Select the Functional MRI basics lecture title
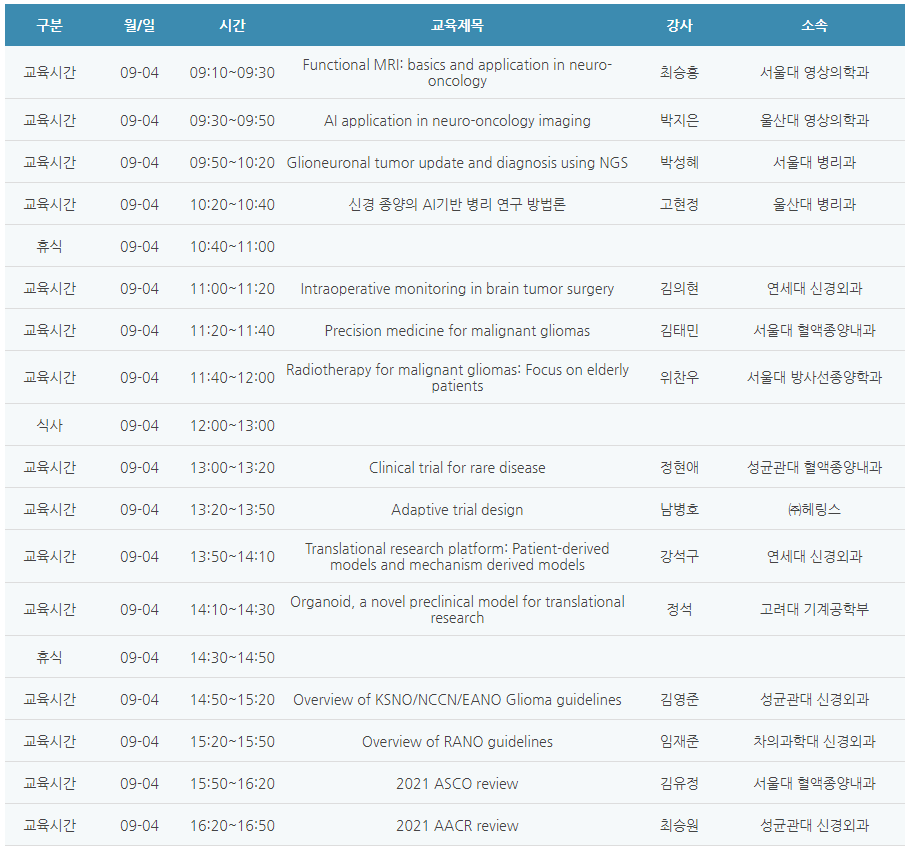 (457, 72)
